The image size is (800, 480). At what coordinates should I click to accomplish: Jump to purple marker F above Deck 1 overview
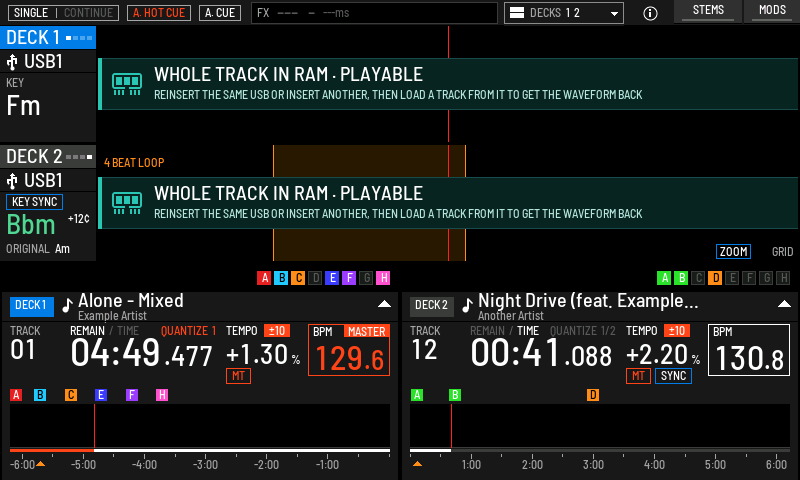(132, 395)
